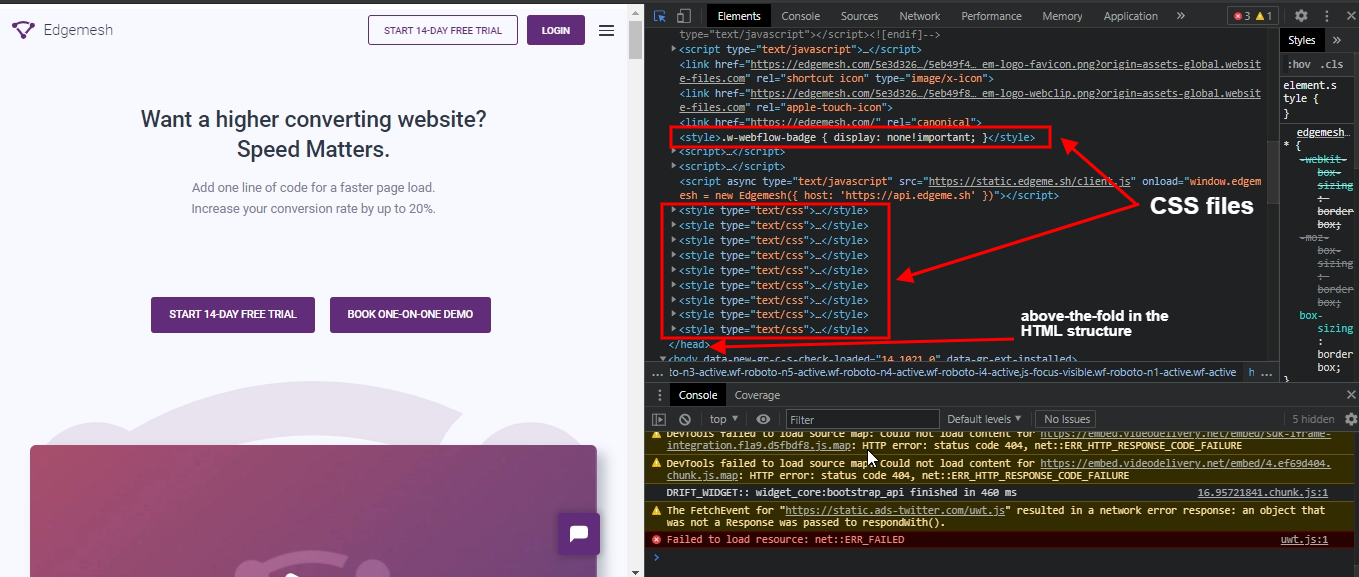Image resolution: width=1359 pixels, height=577 pixels.
Task: Open the em-logo-webclip.png href link
Action: point(970,100)
